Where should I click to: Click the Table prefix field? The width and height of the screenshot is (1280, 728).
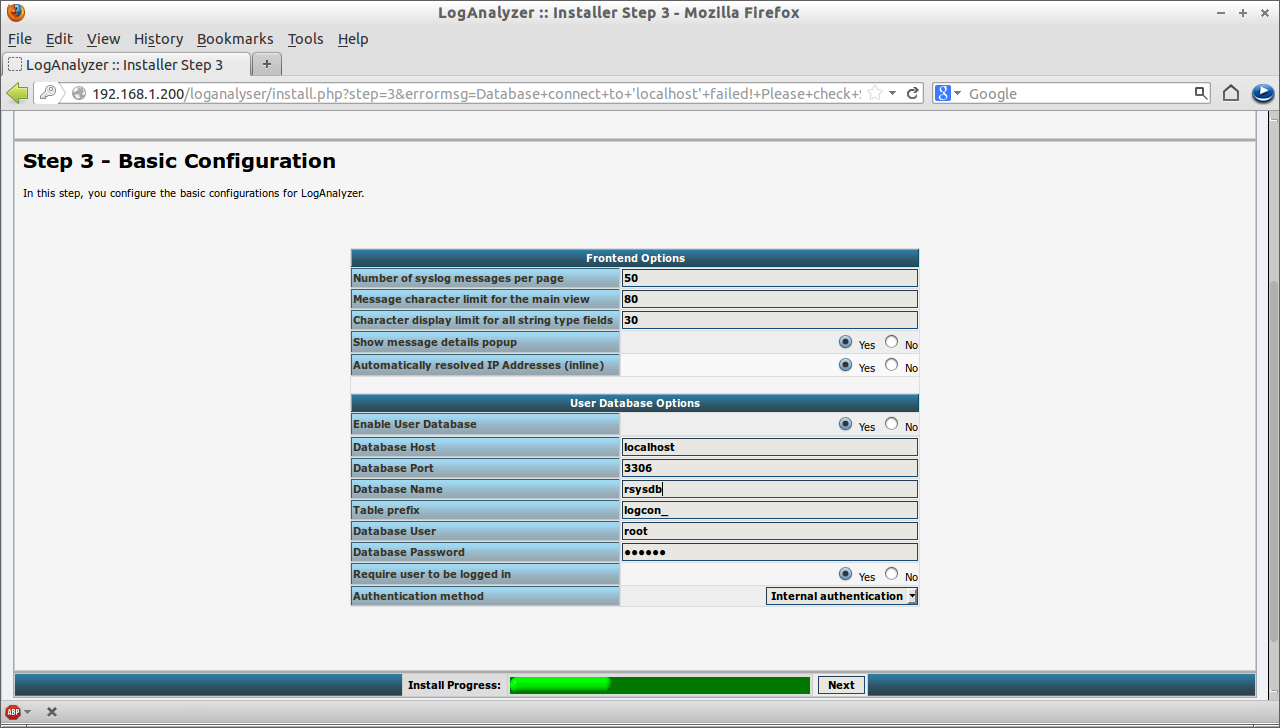[769, 510]
